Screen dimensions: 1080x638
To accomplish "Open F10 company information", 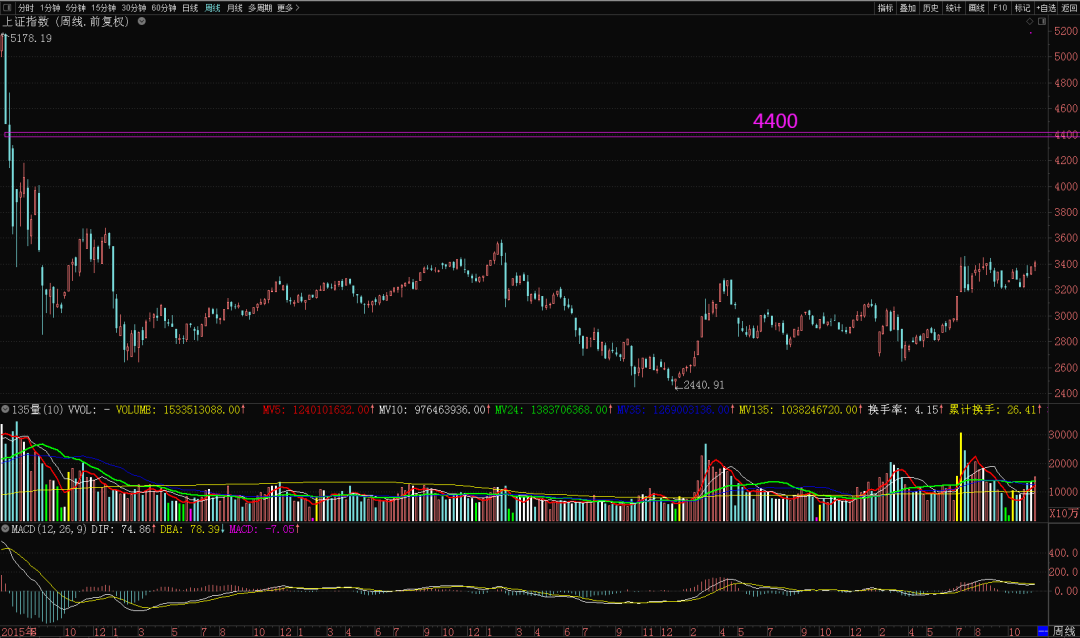I will [x=1000, y=8].
